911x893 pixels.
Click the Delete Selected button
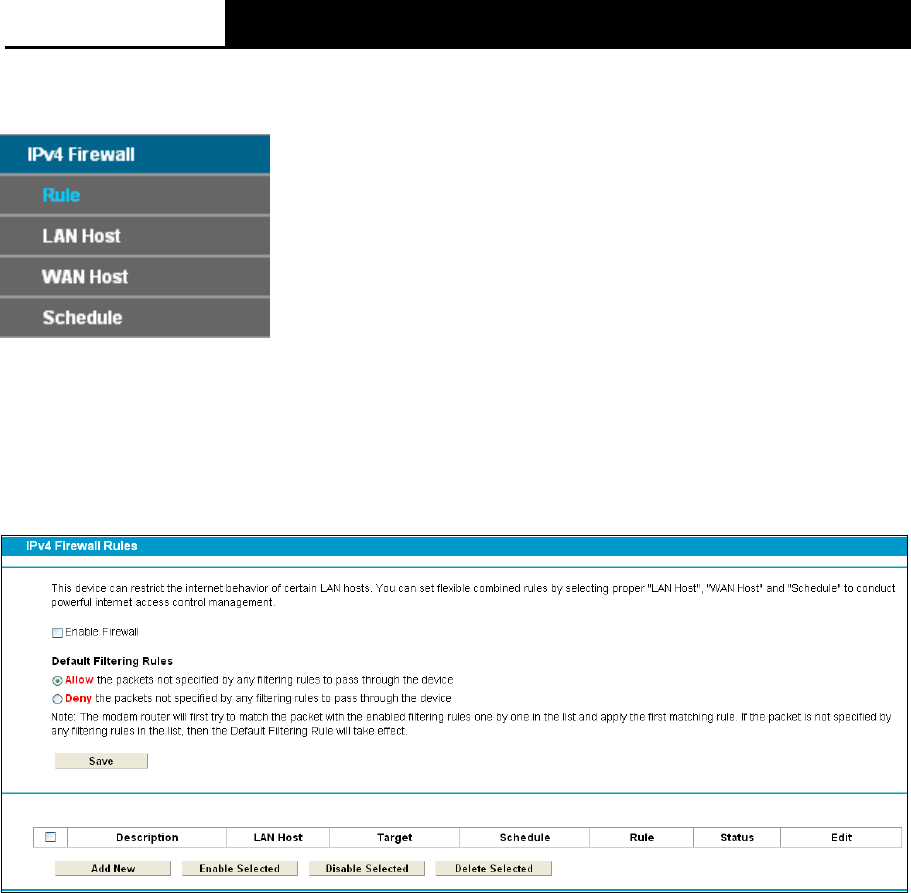tap(493, 868)
